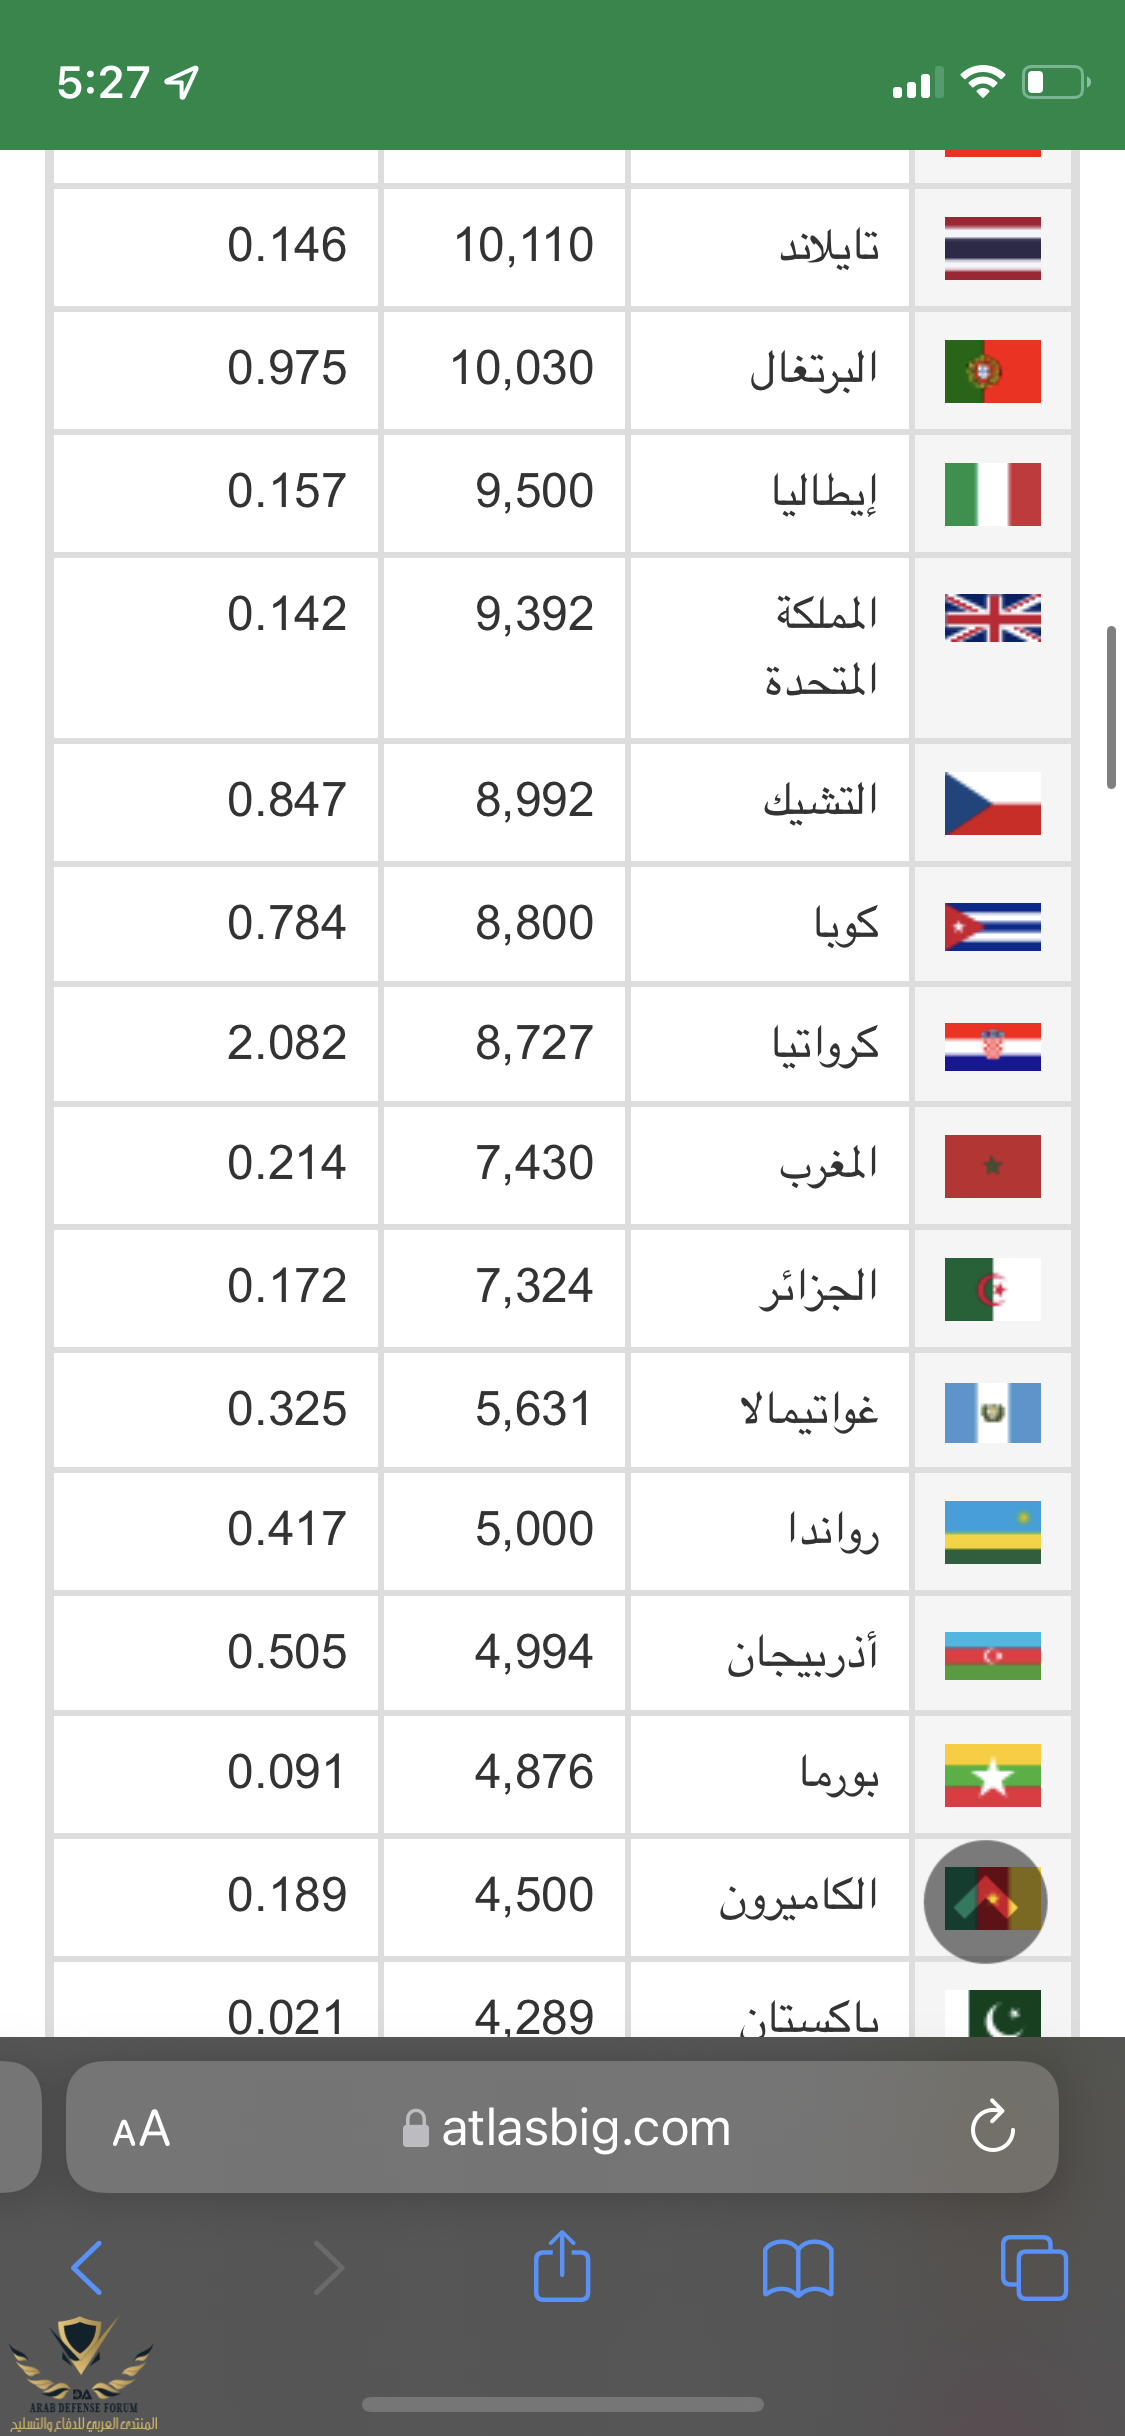Tap the Cameroon flag floating button
Screen dimensions: 1125x2436
coord(986,1901)
